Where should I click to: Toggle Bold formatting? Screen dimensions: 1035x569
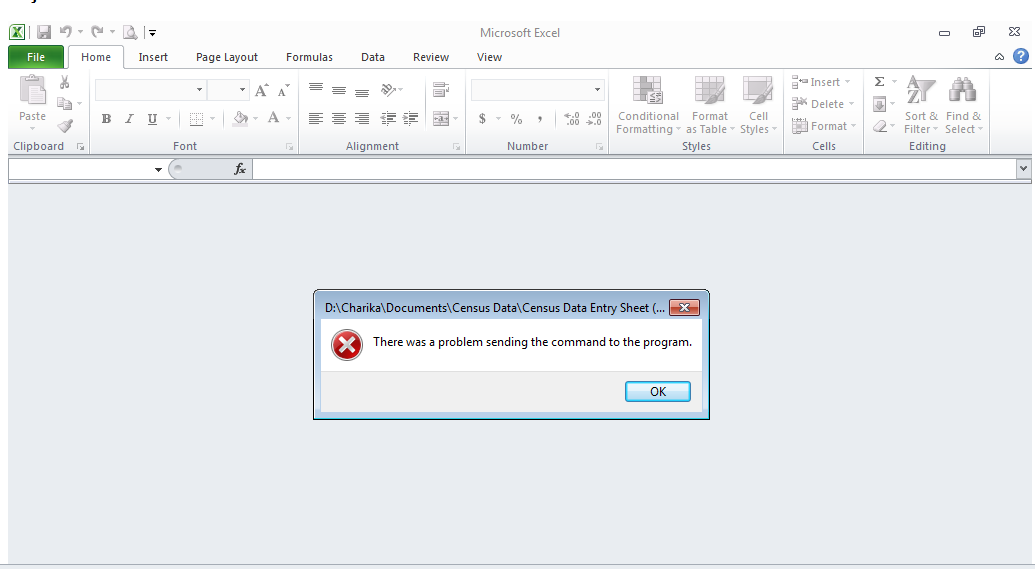click(x=106, y=119)
